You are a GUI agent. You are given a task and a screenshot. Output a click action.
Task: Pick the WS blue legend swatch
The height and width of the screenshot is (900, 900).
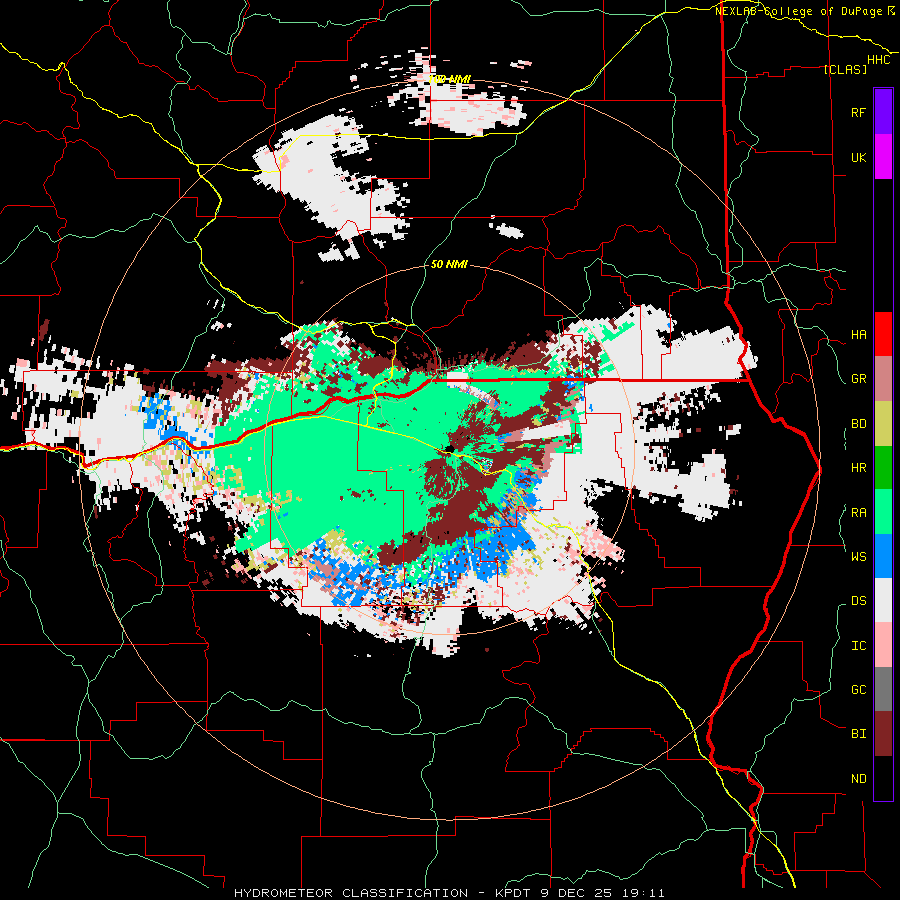pyautogui.click(x=883, y=556)
